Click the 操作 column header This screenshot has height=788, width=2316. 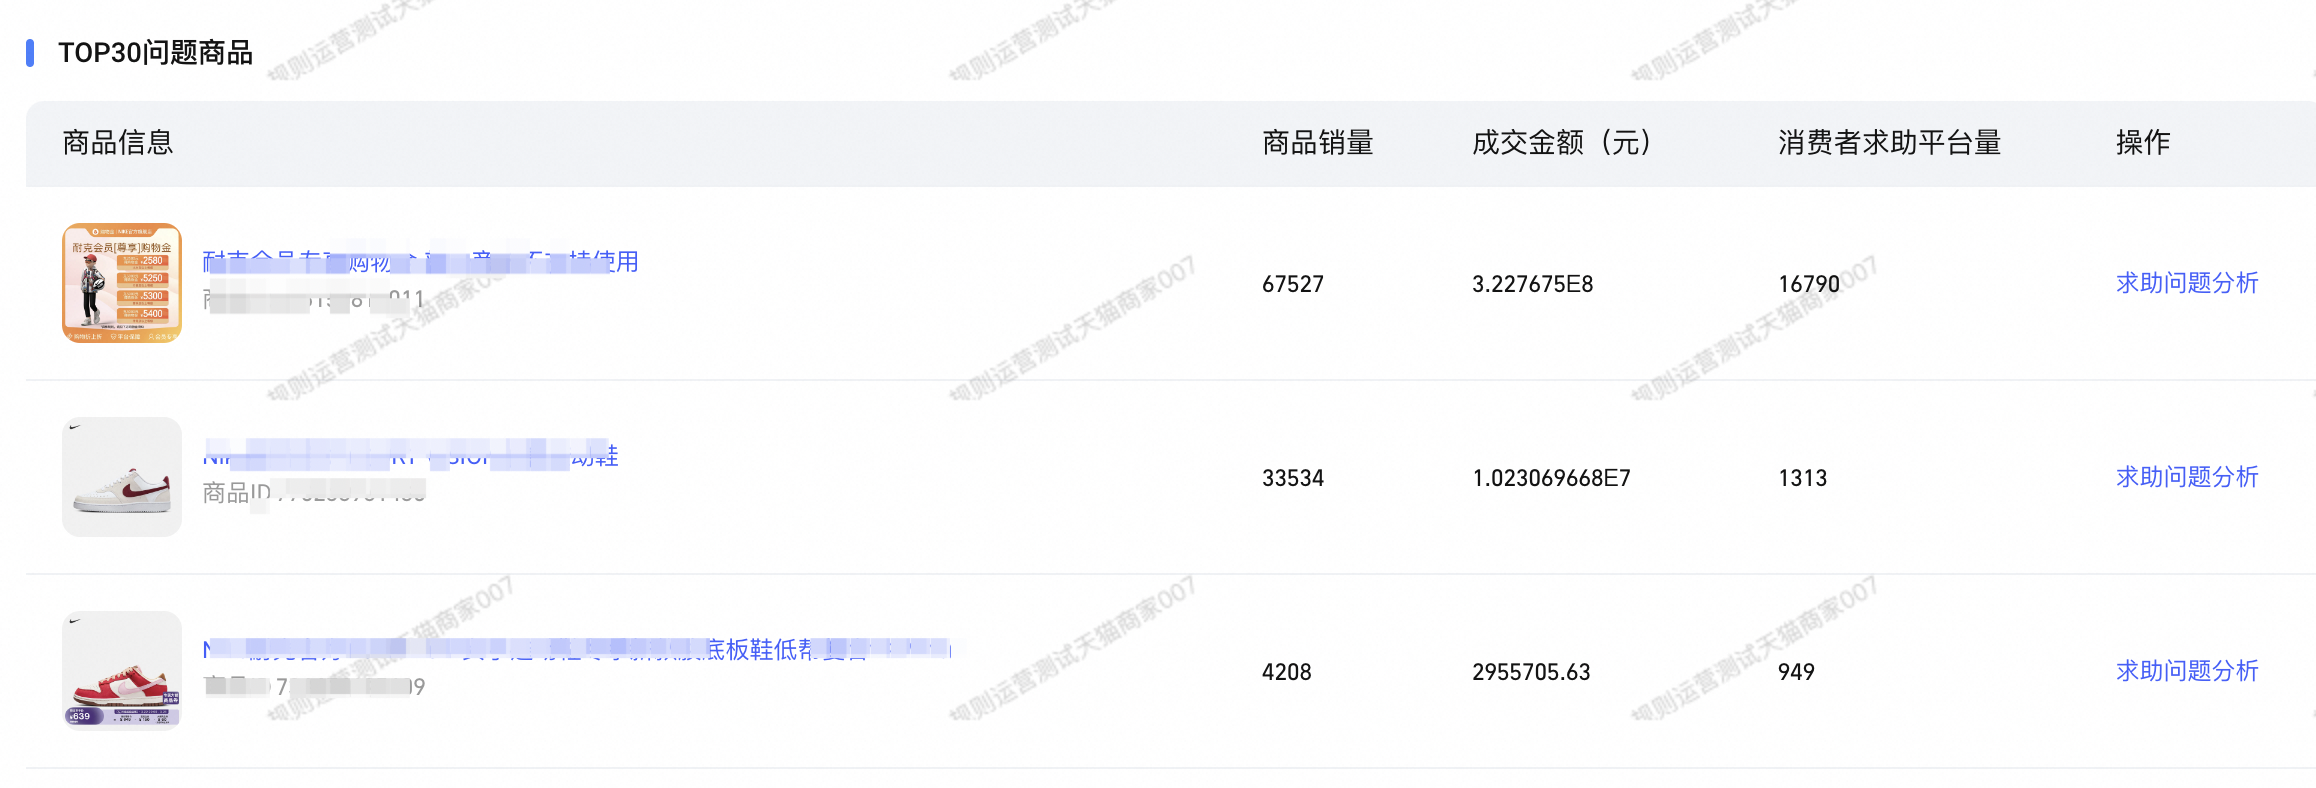click(2143, 143)
